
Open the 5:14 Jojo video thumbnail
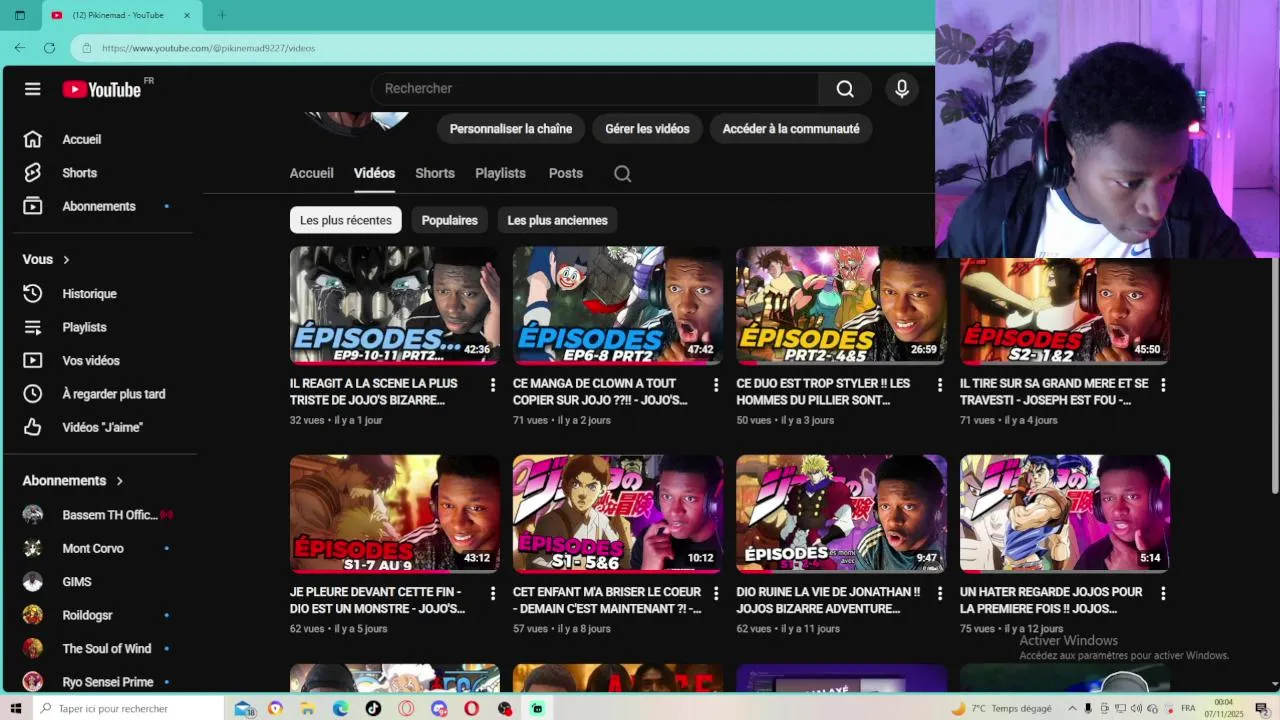pyautogui.click(x=1065, y=514)
